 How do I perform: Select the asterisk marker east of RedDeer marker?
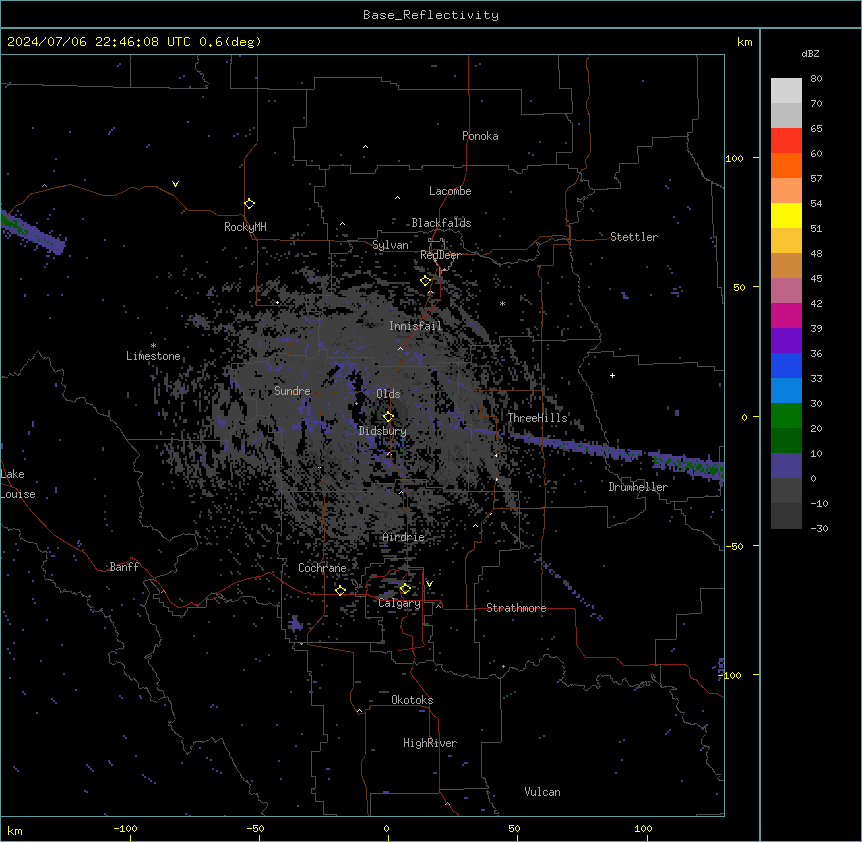click(x=502, y=303)
